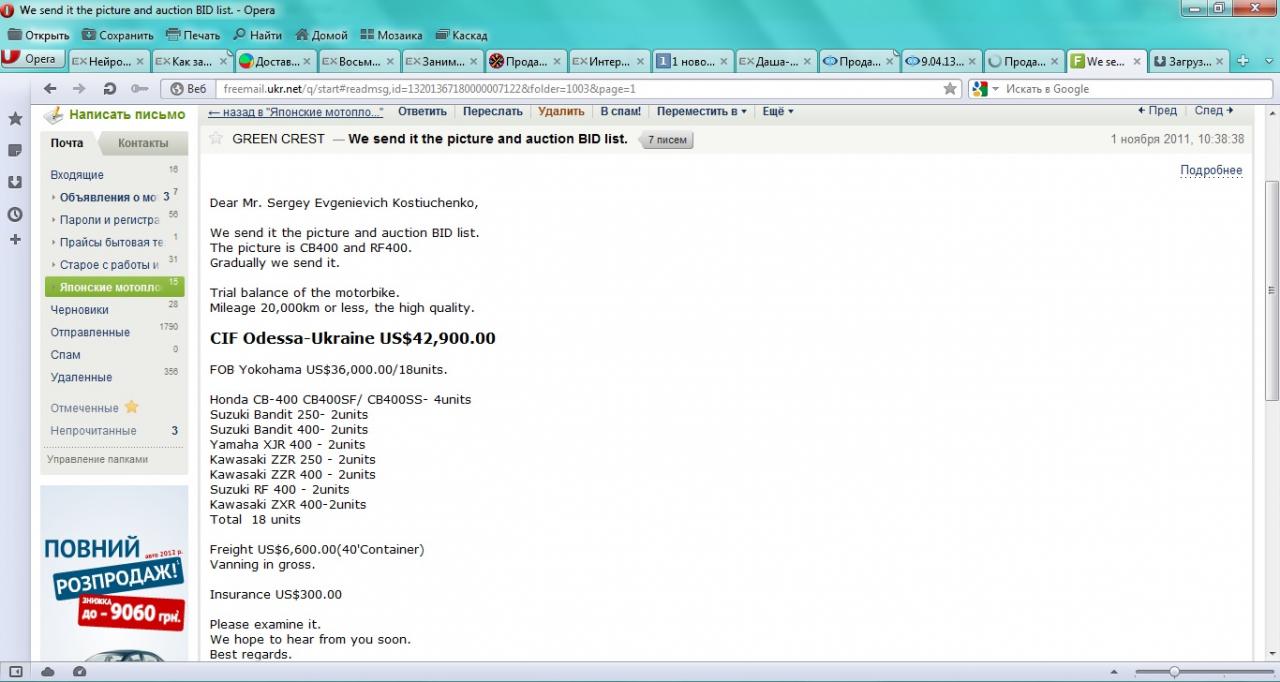Switch to the Как за... tab
Screen dimensions: 1280x682
coord(191,61)
